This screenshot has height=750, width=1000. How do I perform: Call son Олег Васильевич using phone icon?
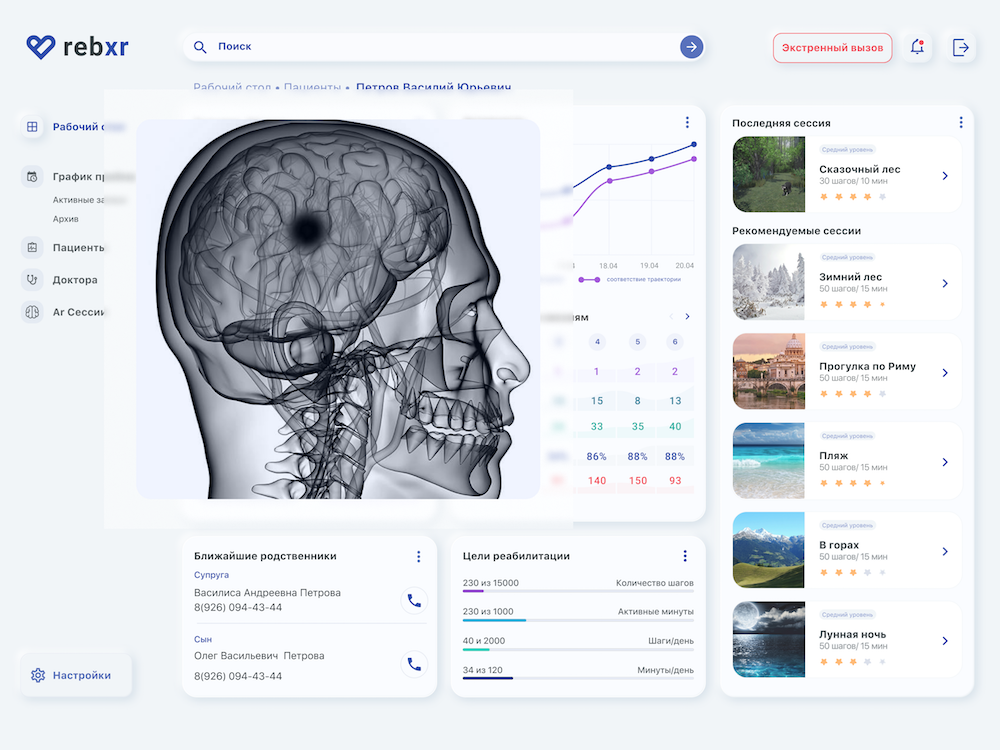tap(414, 664)
